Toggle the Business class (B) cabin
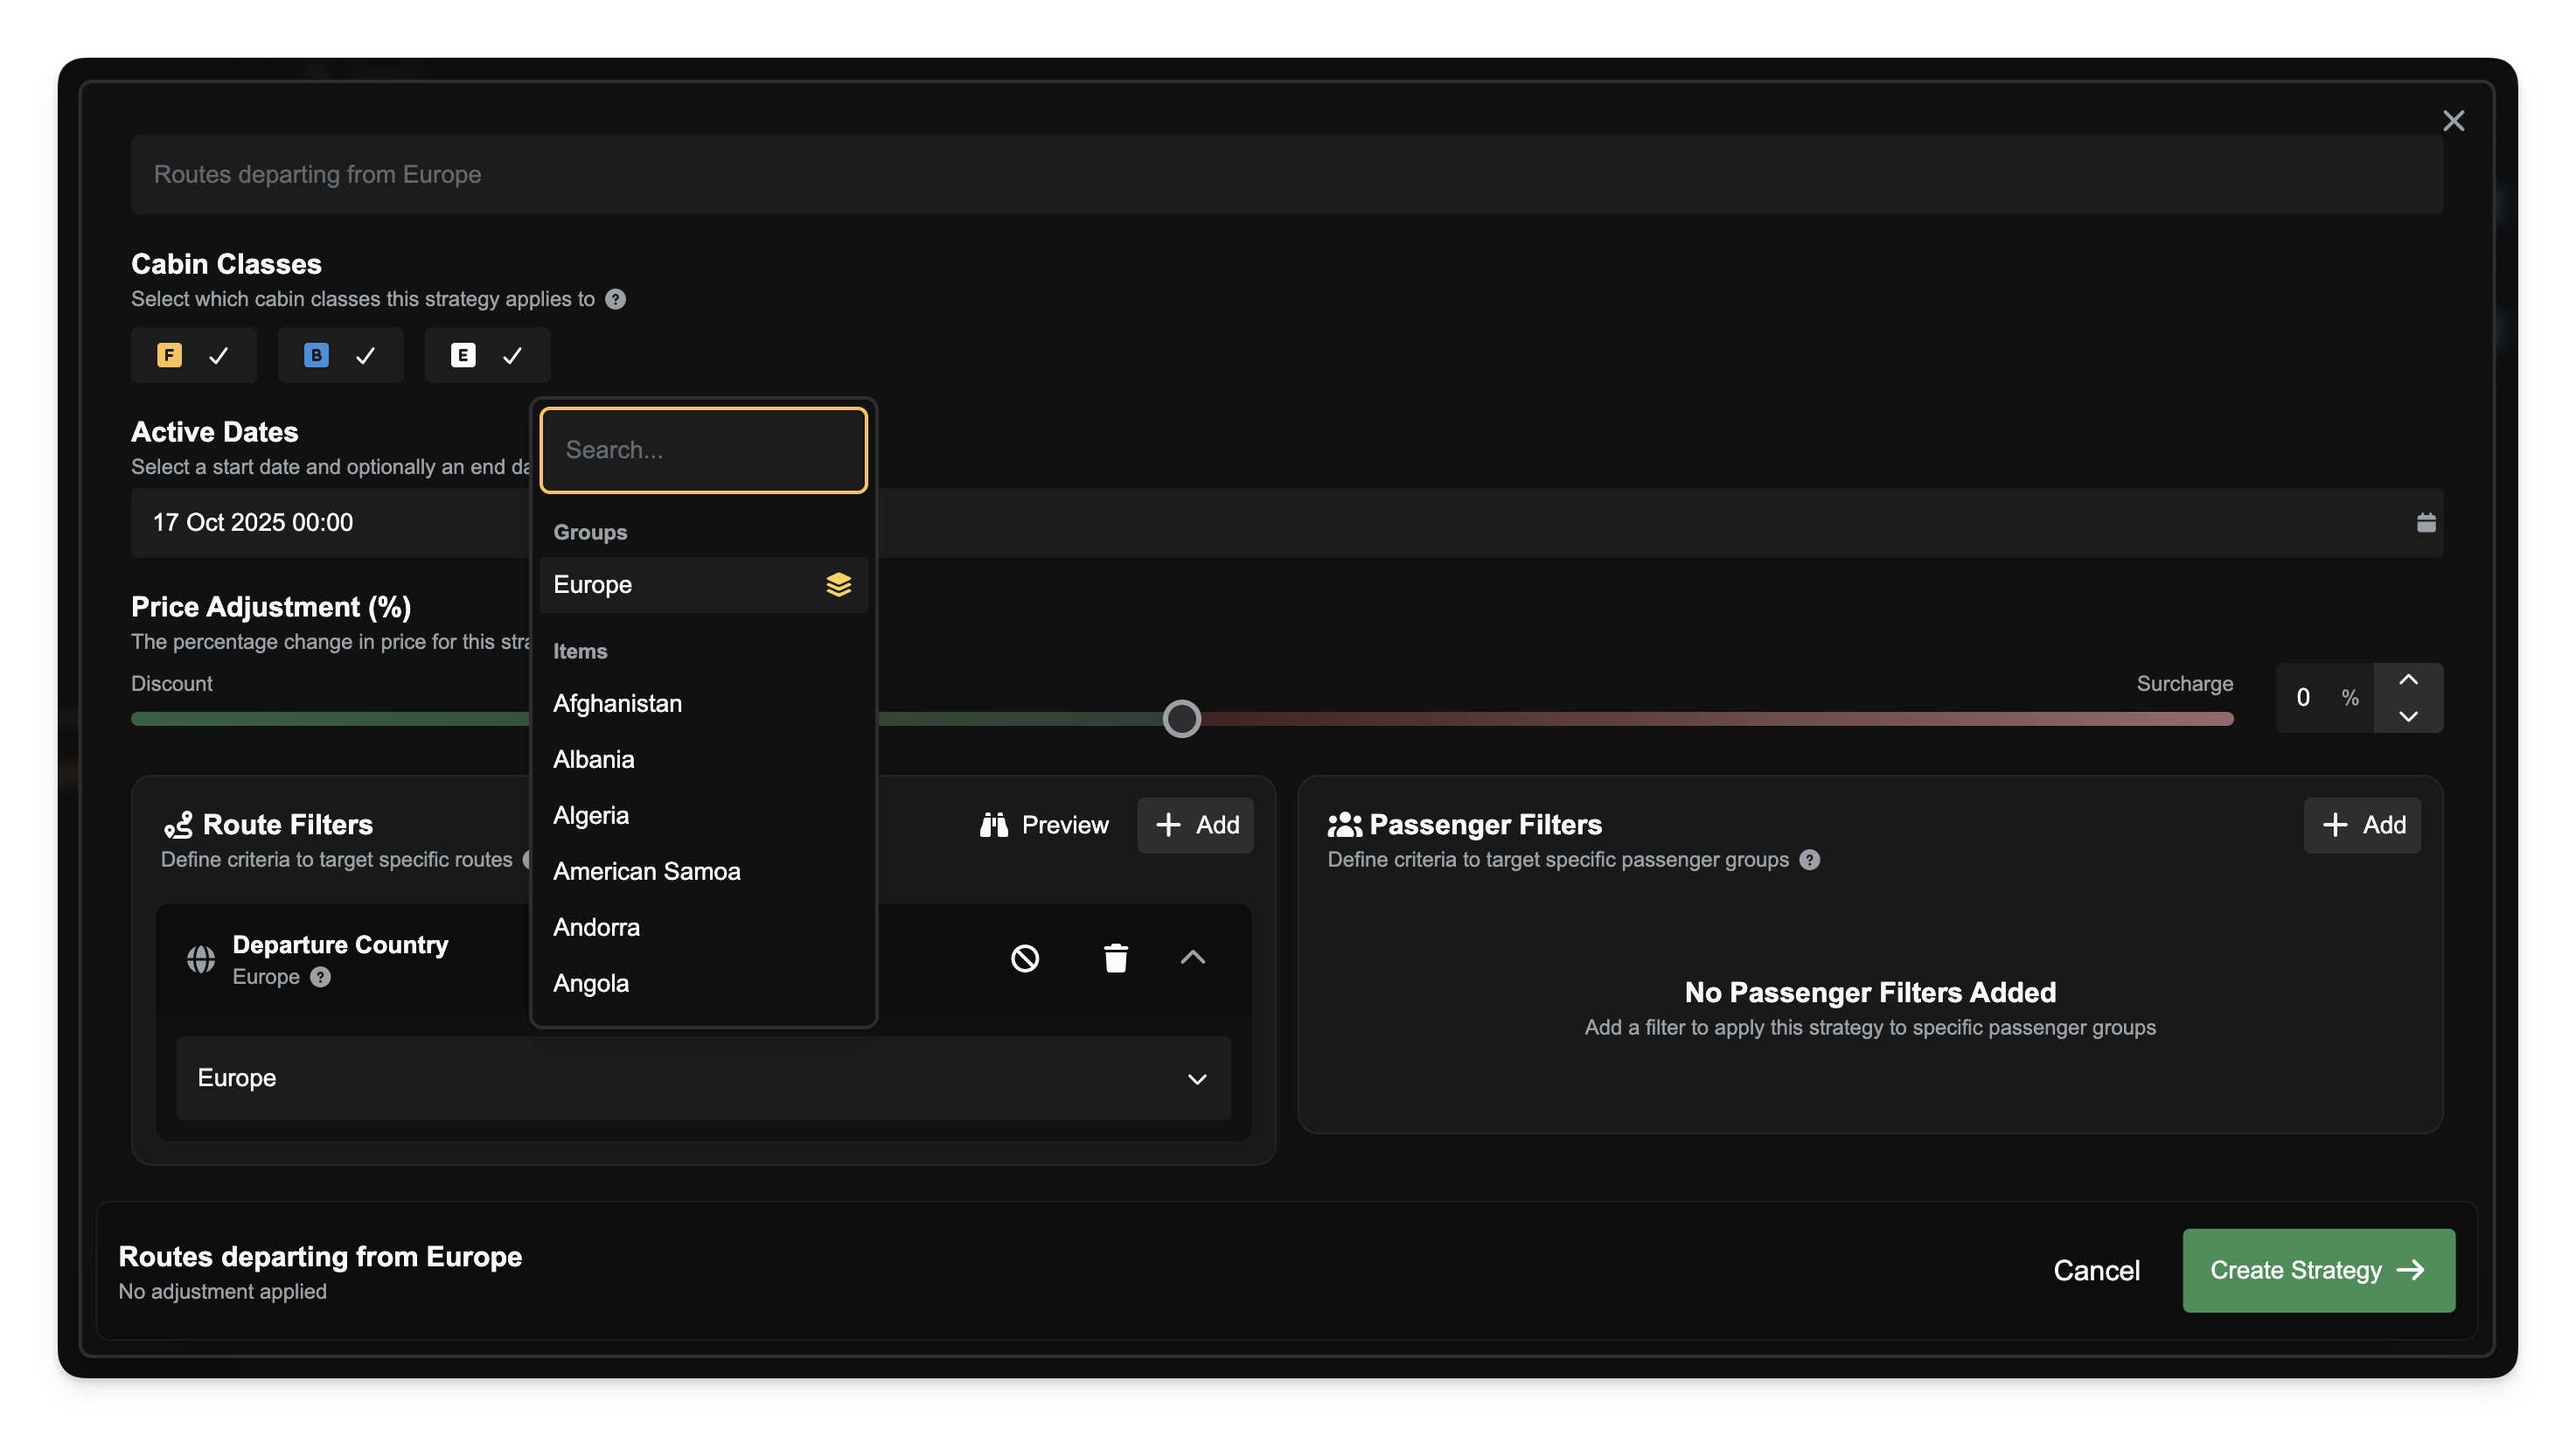The width and height of the screenshot is (2576, 1436). click(x=340, y=355)
